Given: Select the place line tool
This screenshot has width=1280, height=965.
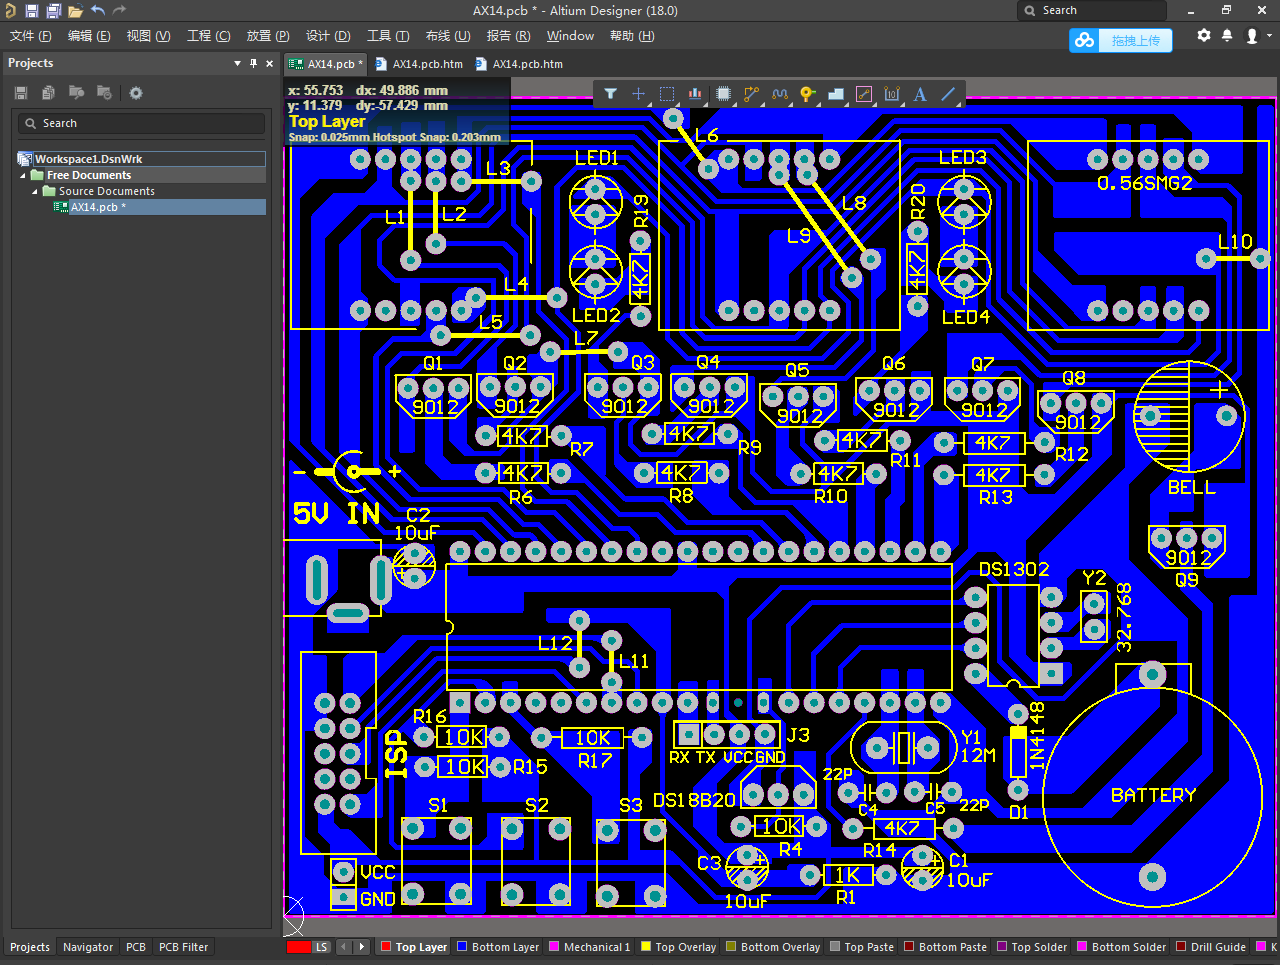Looking at the screenshot, I should 948,94.
